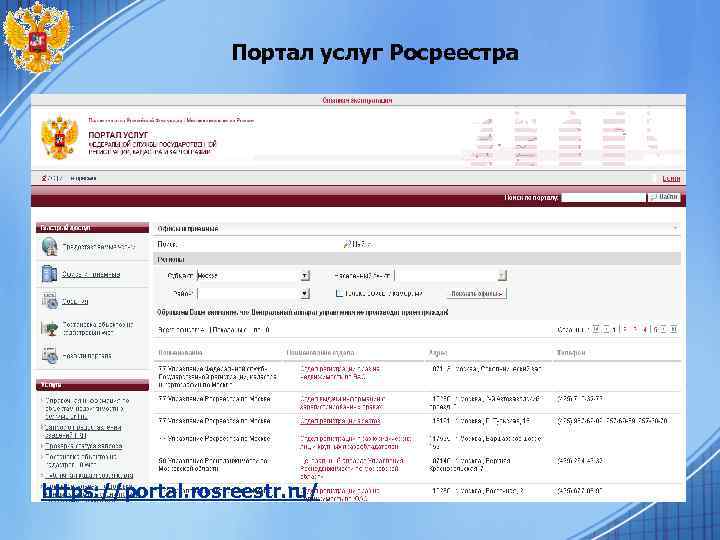Go to previous page using pagination icon
The image size is (720, 540).
606,329
